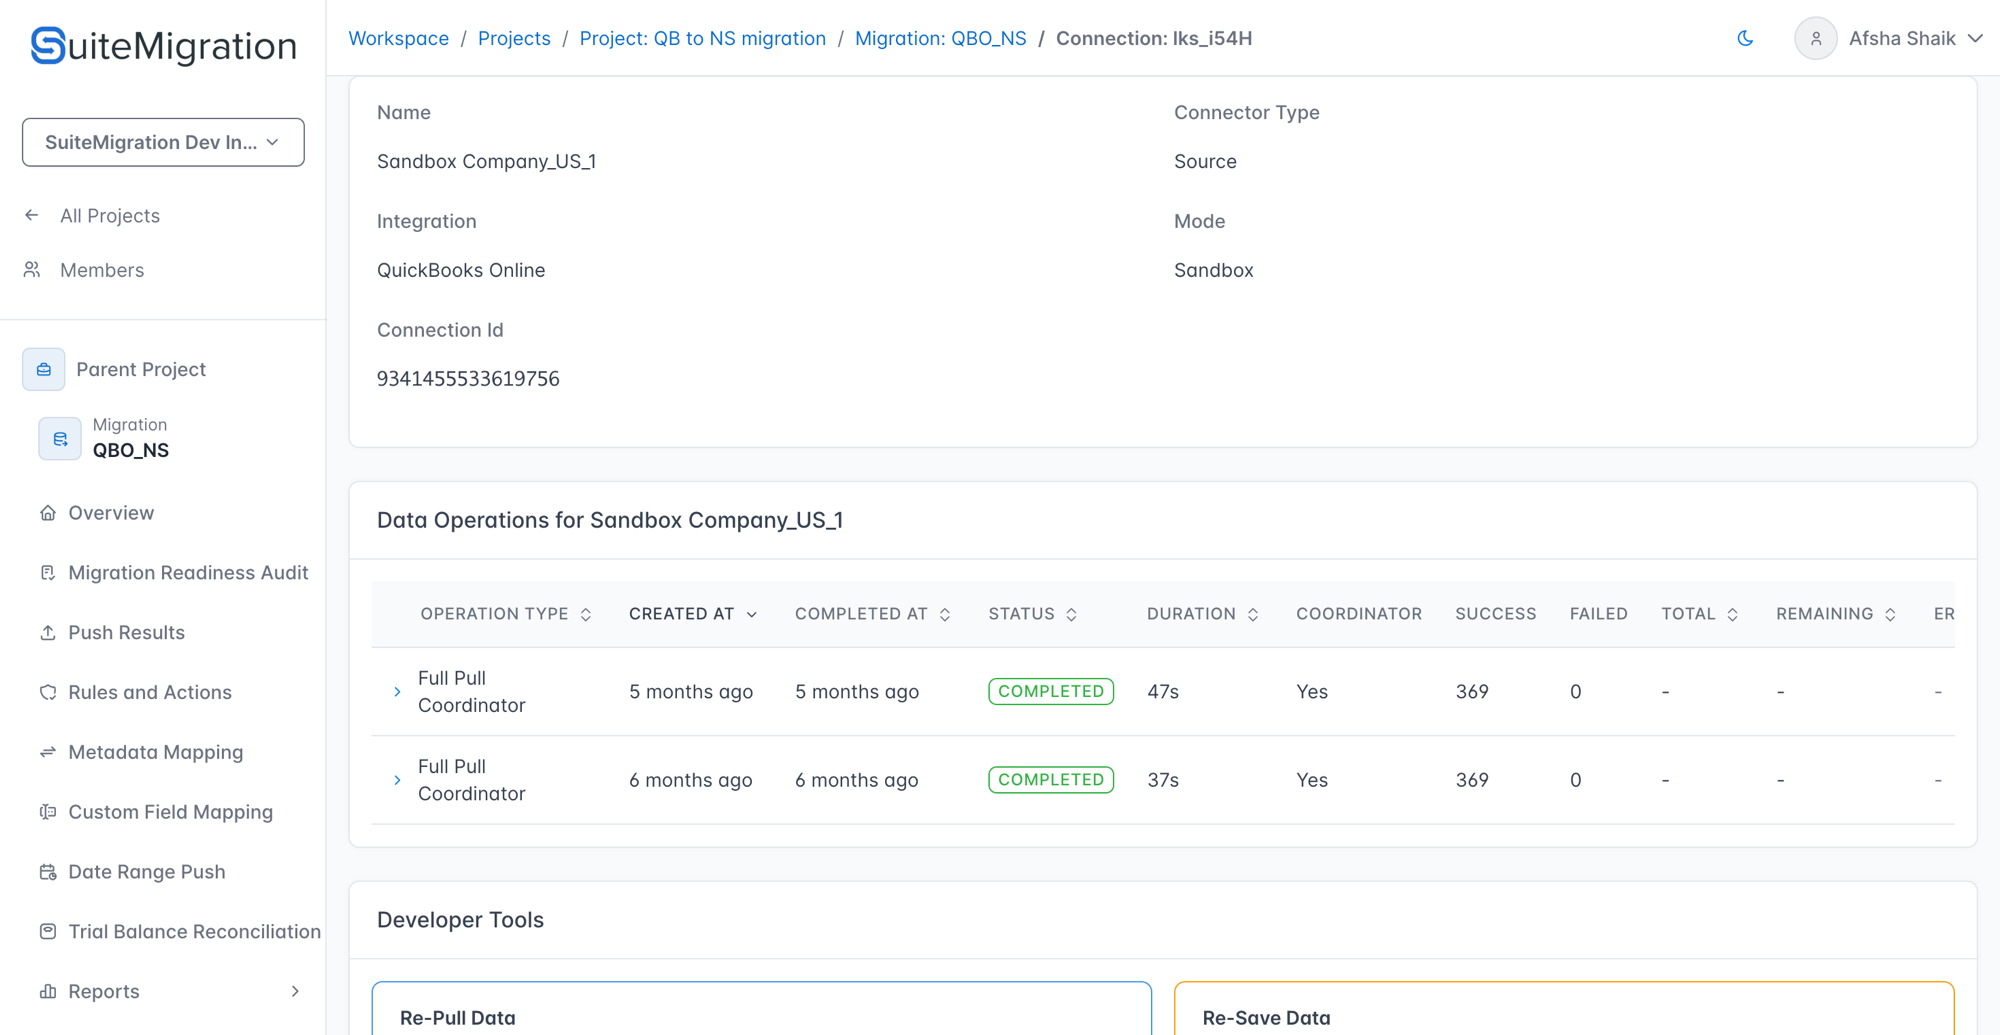Viewport: 2000px width, 1035px height.
Task: Click Date Range Push calendar icon
Action: pos(48,872)
